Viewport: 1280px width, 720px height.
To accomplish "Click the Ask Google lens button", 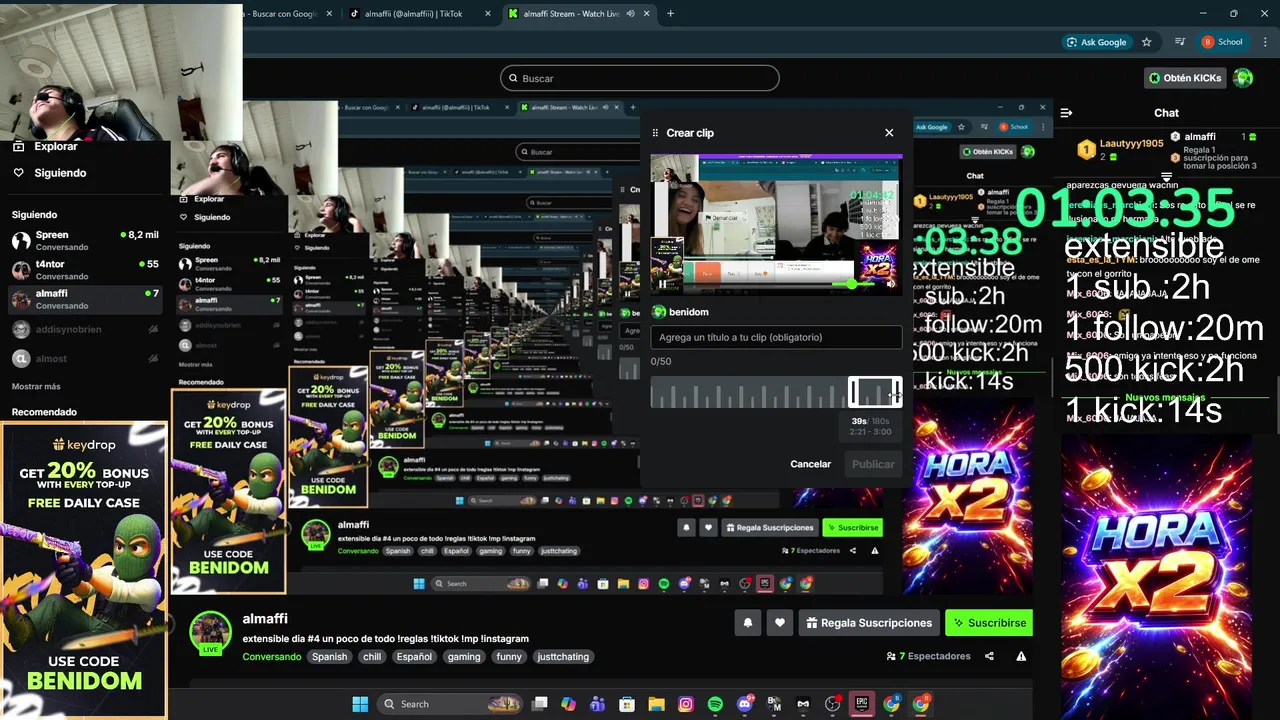I will [x=1096, y=42].
